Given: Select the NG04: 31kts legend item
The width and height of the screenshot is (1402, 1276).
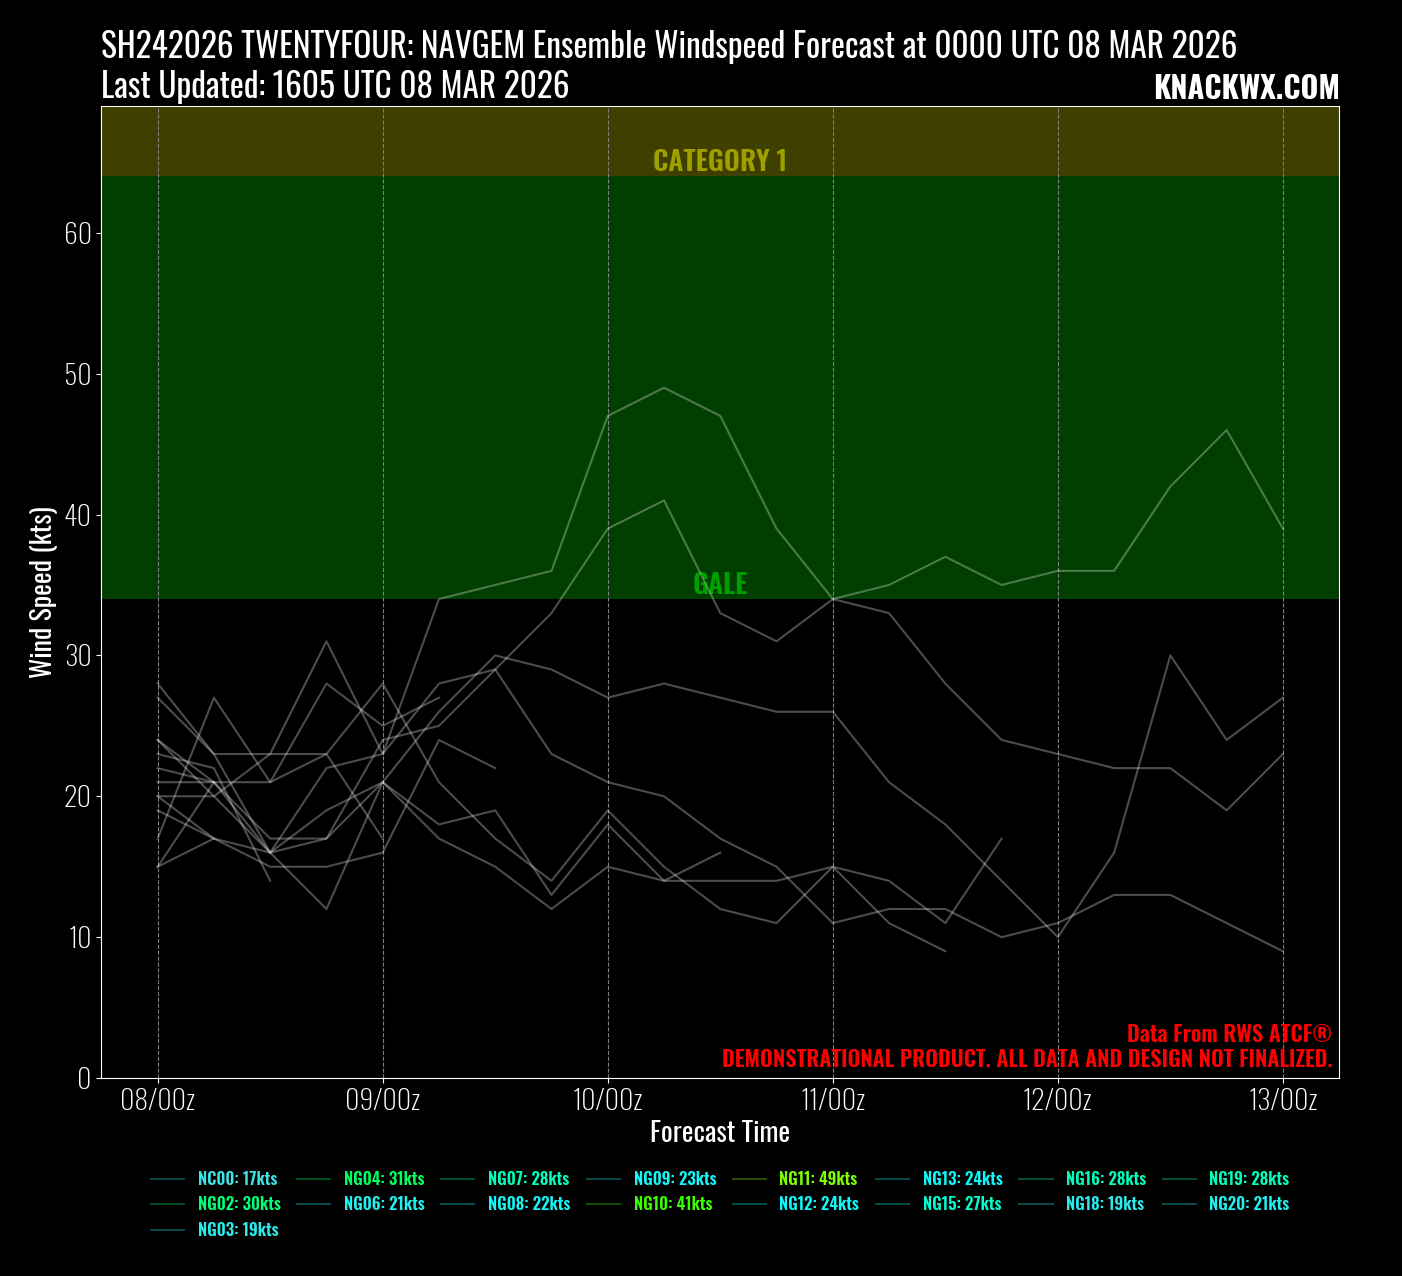Looking at the screenshot, I should pyautogui.click(x=384, y=1179).
